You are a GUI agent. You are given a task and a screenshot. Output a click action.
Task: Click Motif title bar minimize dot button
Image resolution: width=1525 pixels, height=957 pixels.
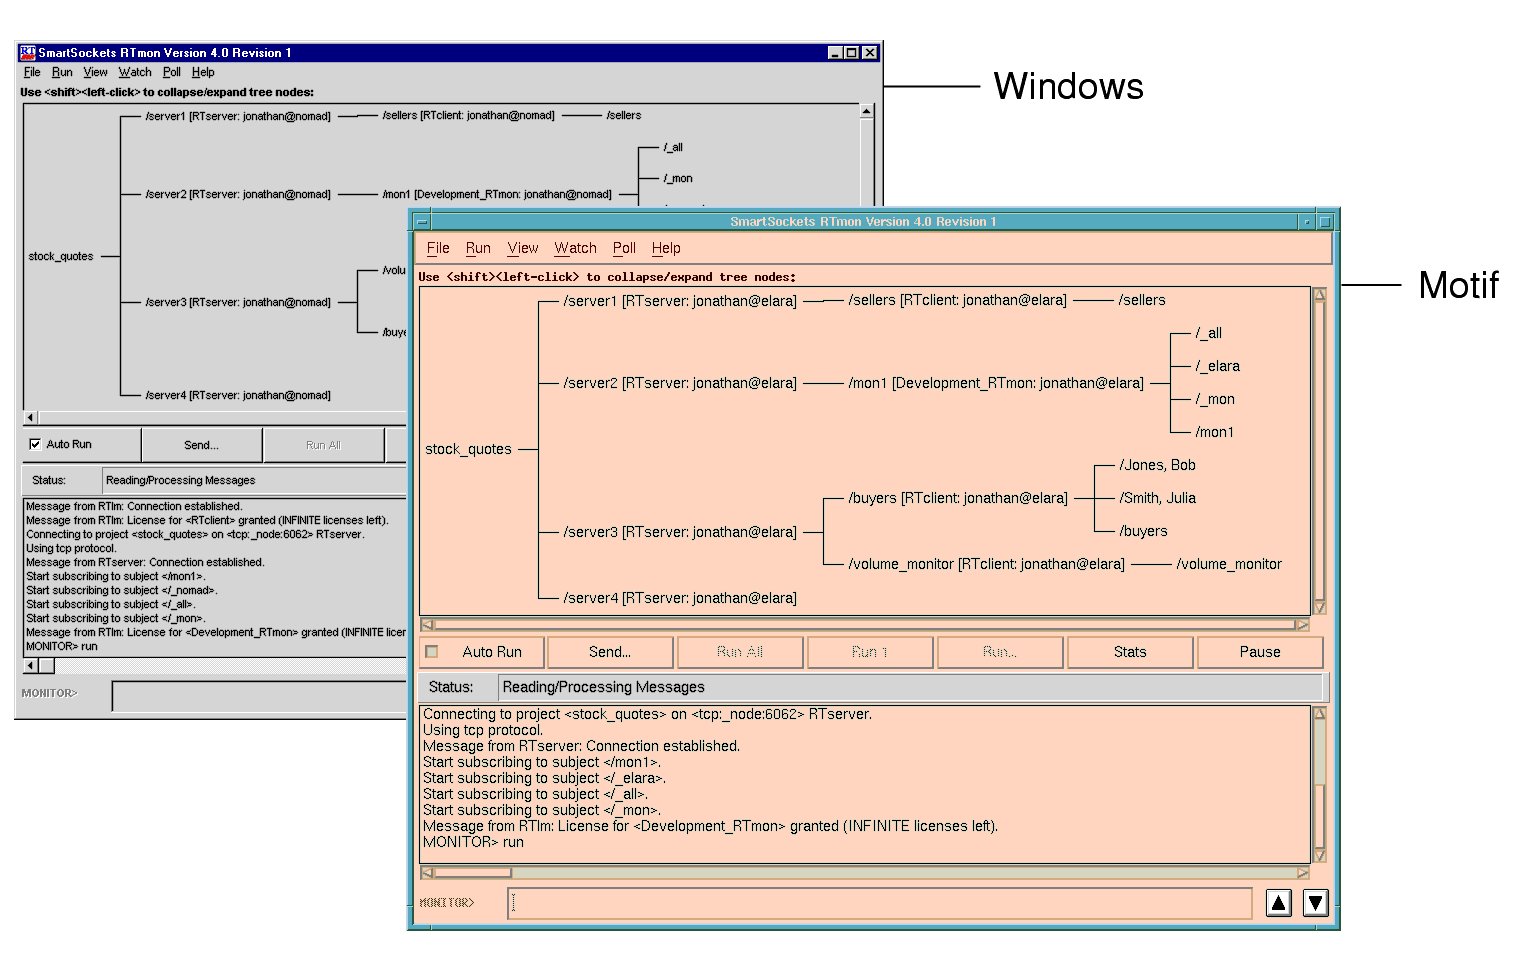click(1307, 222)
